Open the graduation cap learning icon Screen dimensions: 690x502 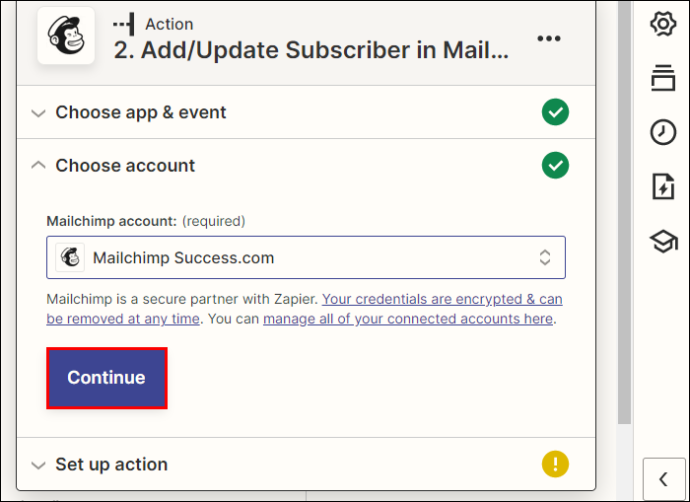(x=663, y=241)
